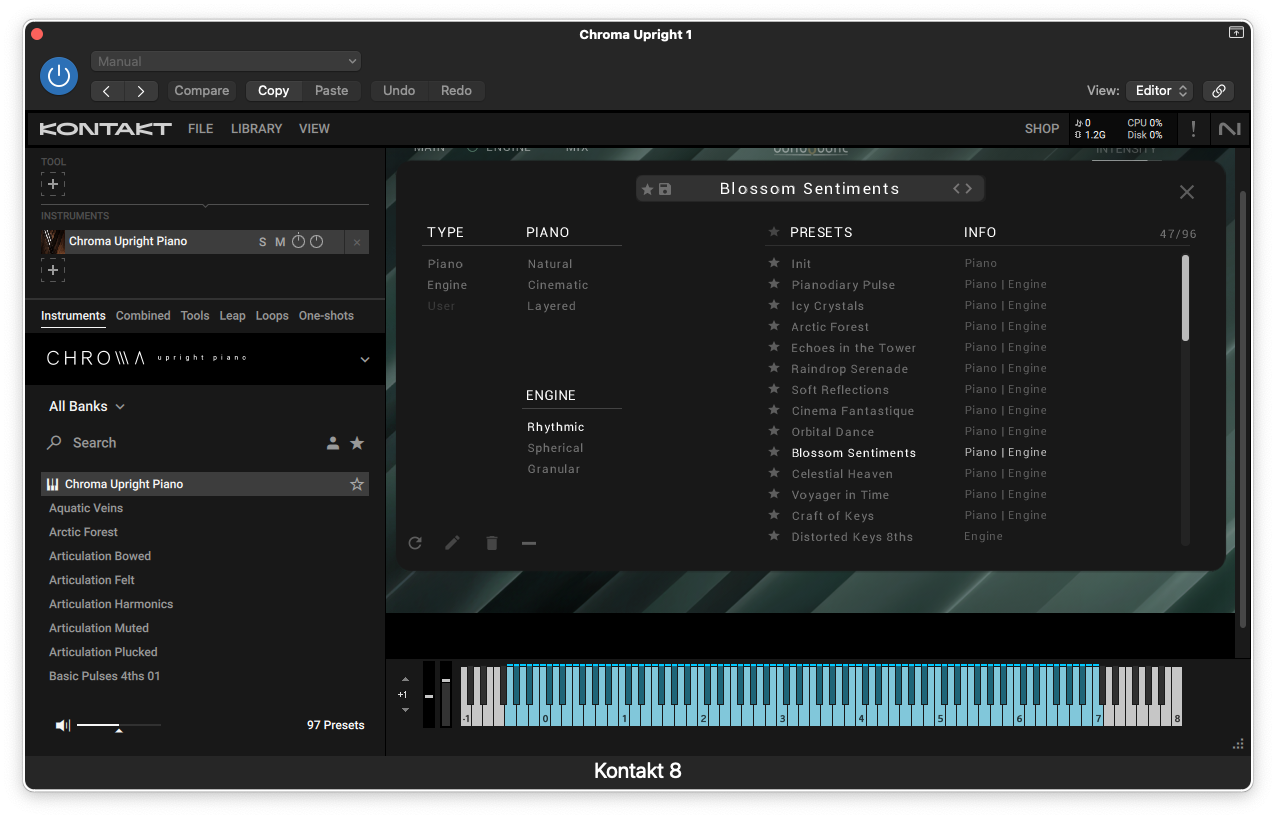
Task: Remove Chroma Upright Piano with X icon
Action: (358, 242)
